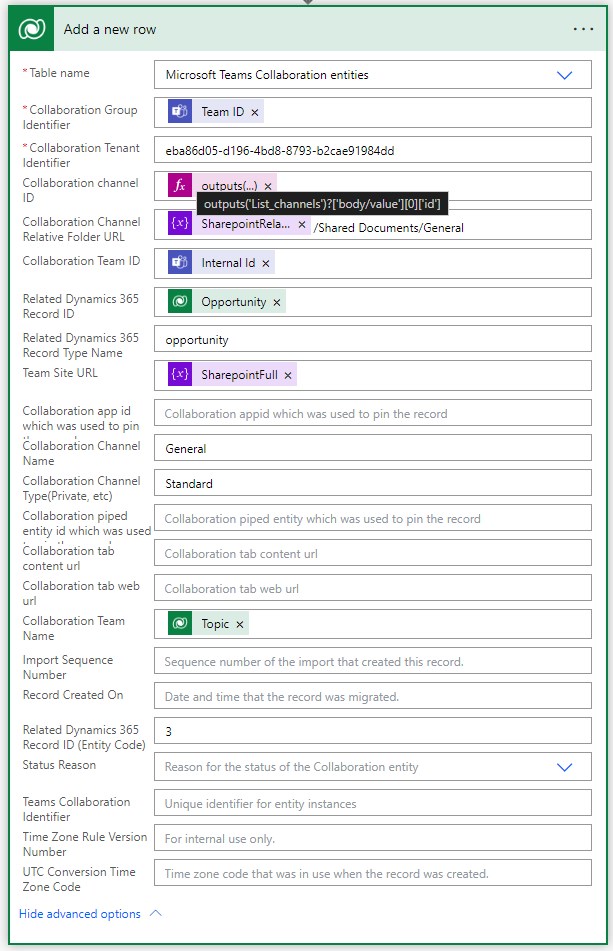Viewport: 613px width, 951px height.
Task: Remove the Internal Id token
Action: [266, 264]
